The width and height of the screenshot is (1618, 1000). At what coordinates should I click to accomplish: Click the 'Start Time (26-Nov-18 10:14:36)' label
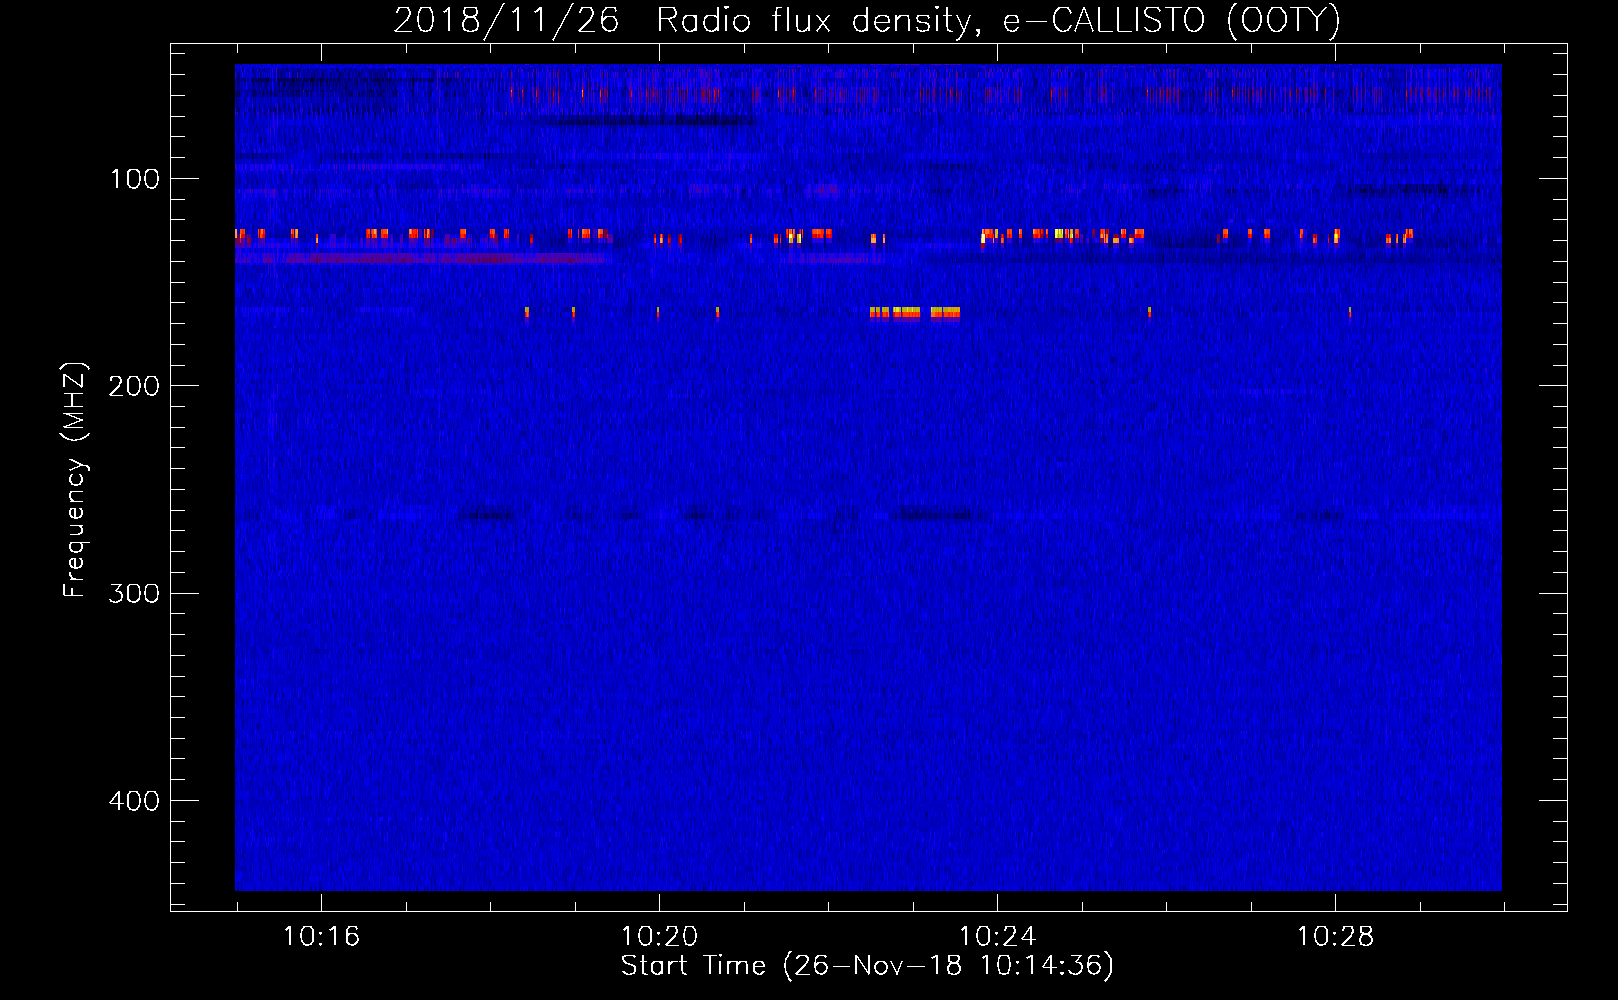(x=867, y=966)
